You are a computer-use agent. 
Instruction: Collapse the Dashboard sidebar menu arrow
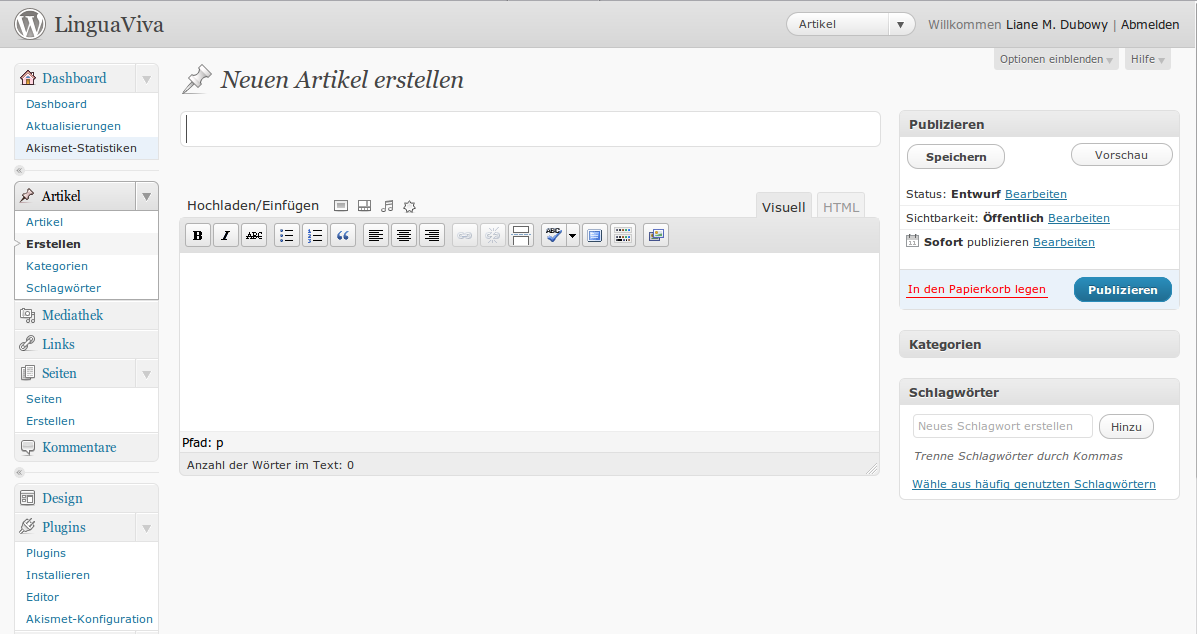click(x=146, y=79)
